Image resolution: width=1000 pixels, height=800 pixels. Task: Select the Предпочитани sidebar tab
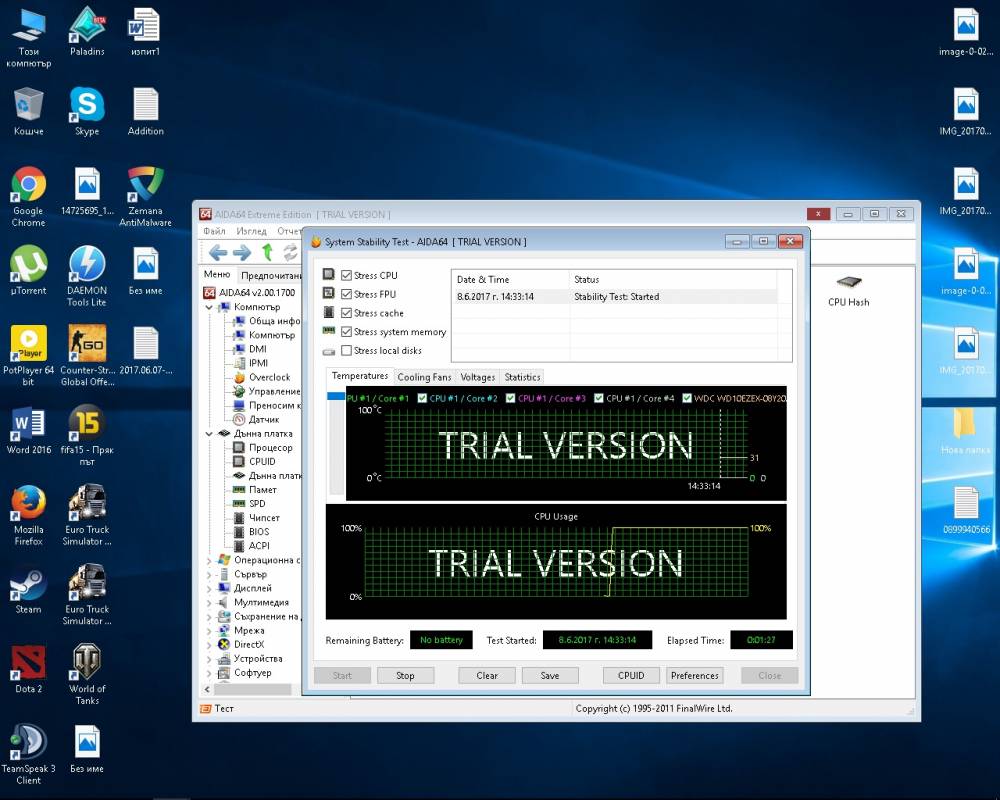[270, 276]
